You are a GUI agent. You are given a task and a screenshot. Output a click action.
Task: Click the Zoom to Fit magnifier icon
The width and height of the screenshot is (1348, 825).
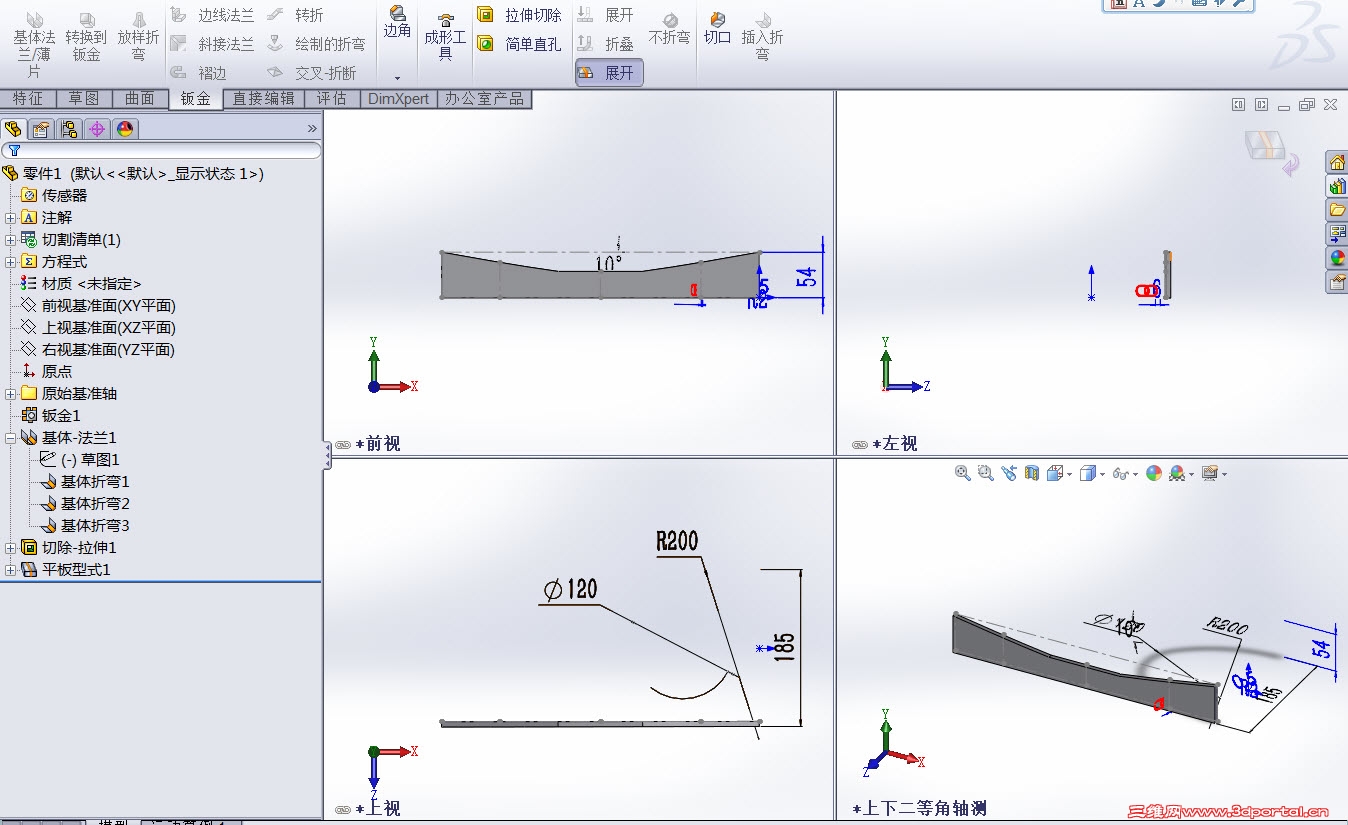pyautogui.click(x=963, y=473)
